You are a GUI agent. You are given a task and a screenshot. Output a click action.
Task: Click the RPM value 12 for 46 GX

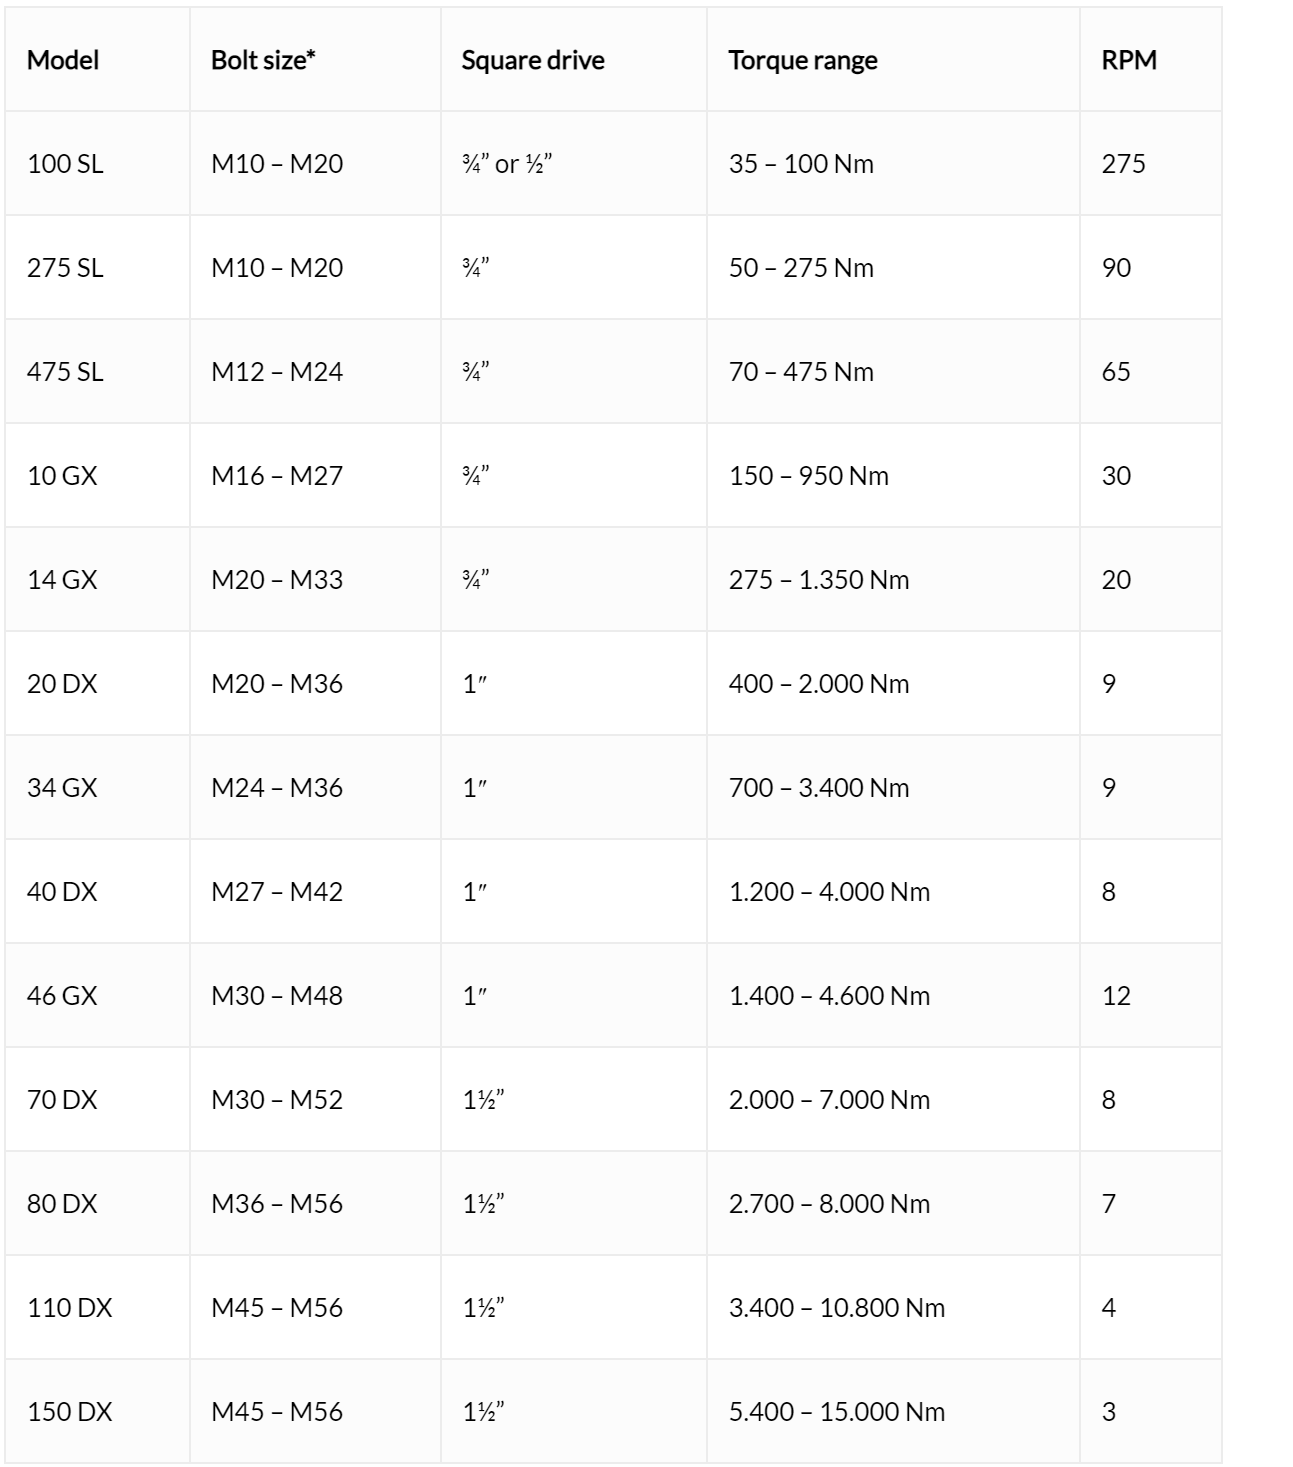click(1116, 996)
